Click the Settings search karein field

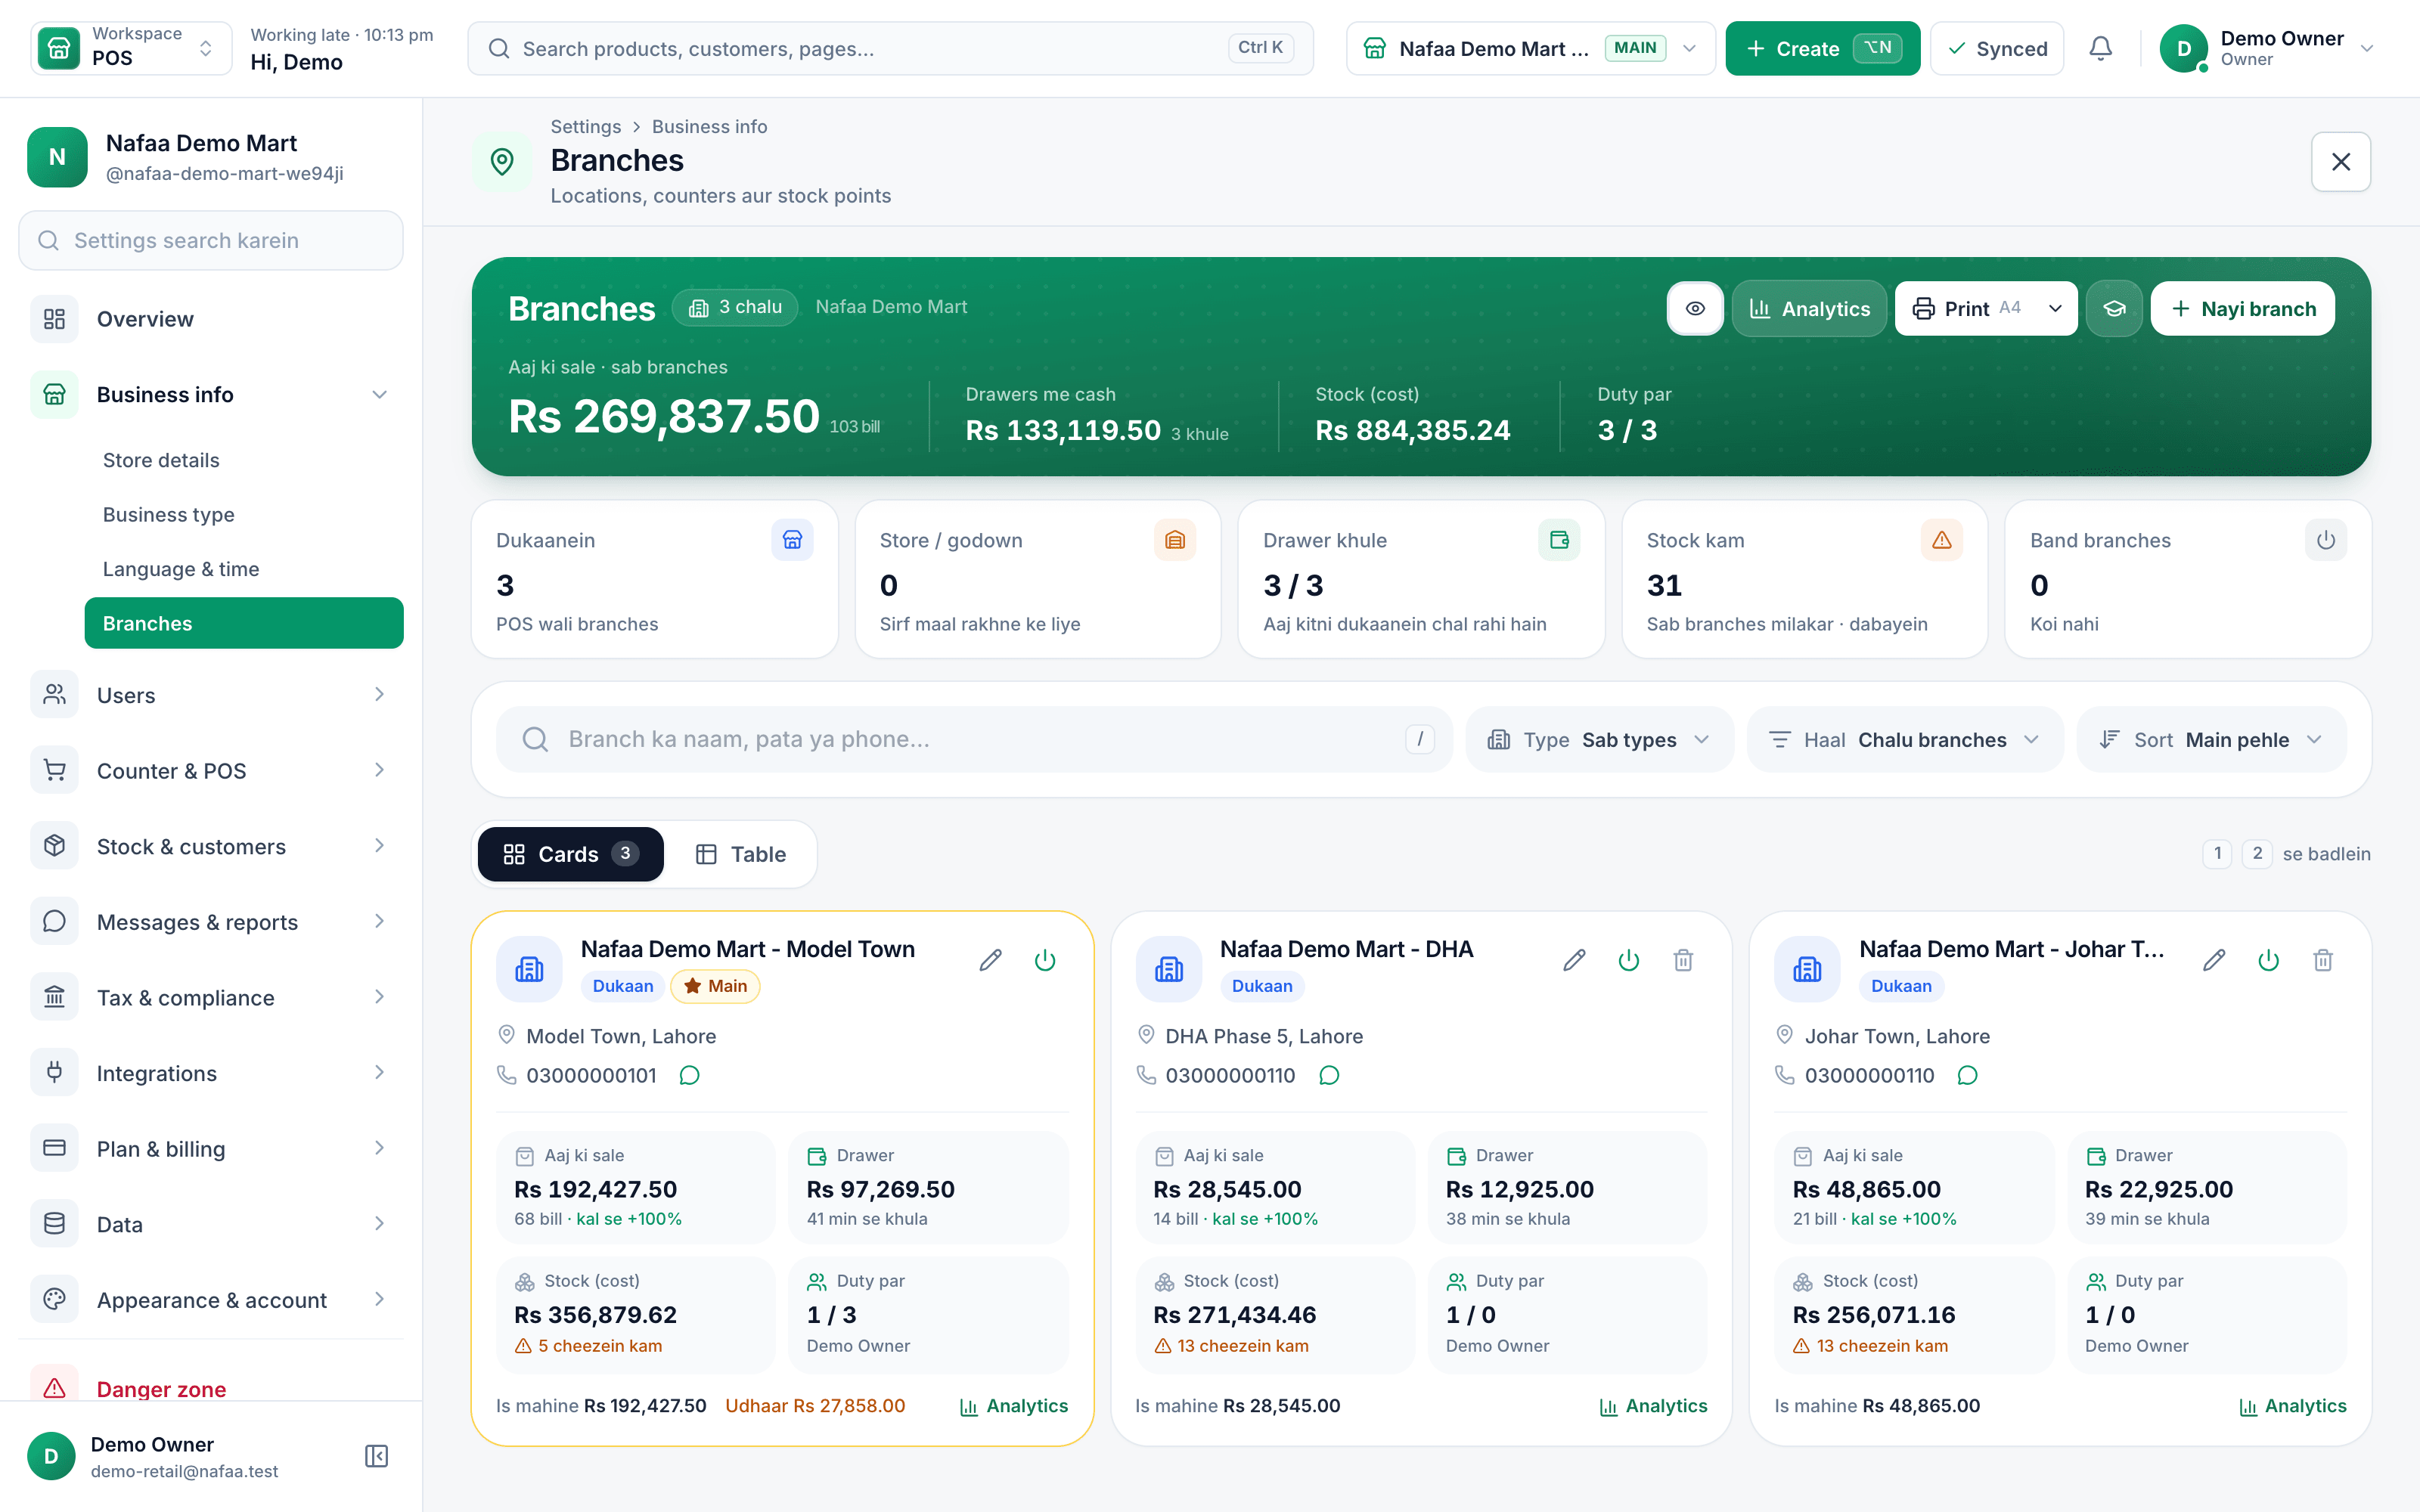[211, 240]
